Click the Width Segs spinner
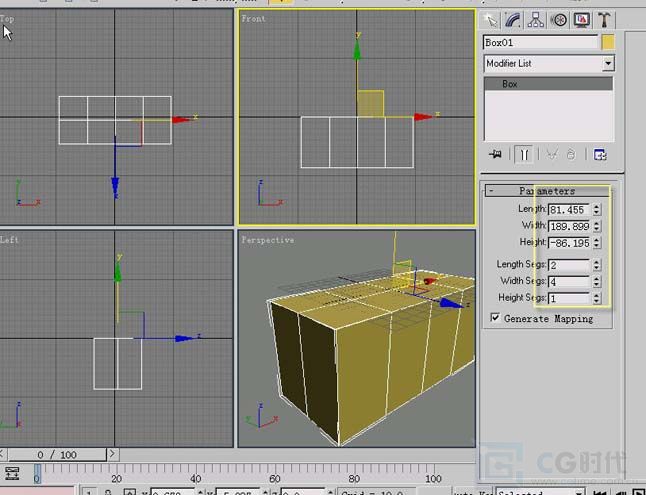The height and width of the screenshot is (495, 646). (596, 282)
